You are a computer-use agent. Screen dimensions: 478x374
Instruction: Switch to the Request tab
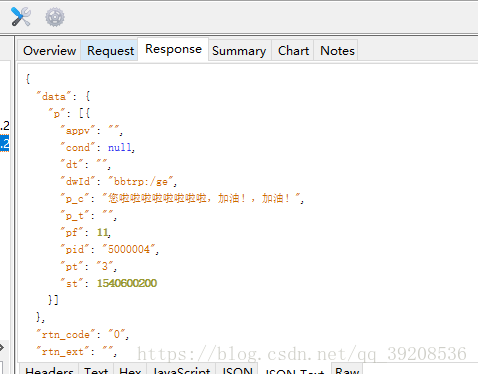[x=110, y=51]
